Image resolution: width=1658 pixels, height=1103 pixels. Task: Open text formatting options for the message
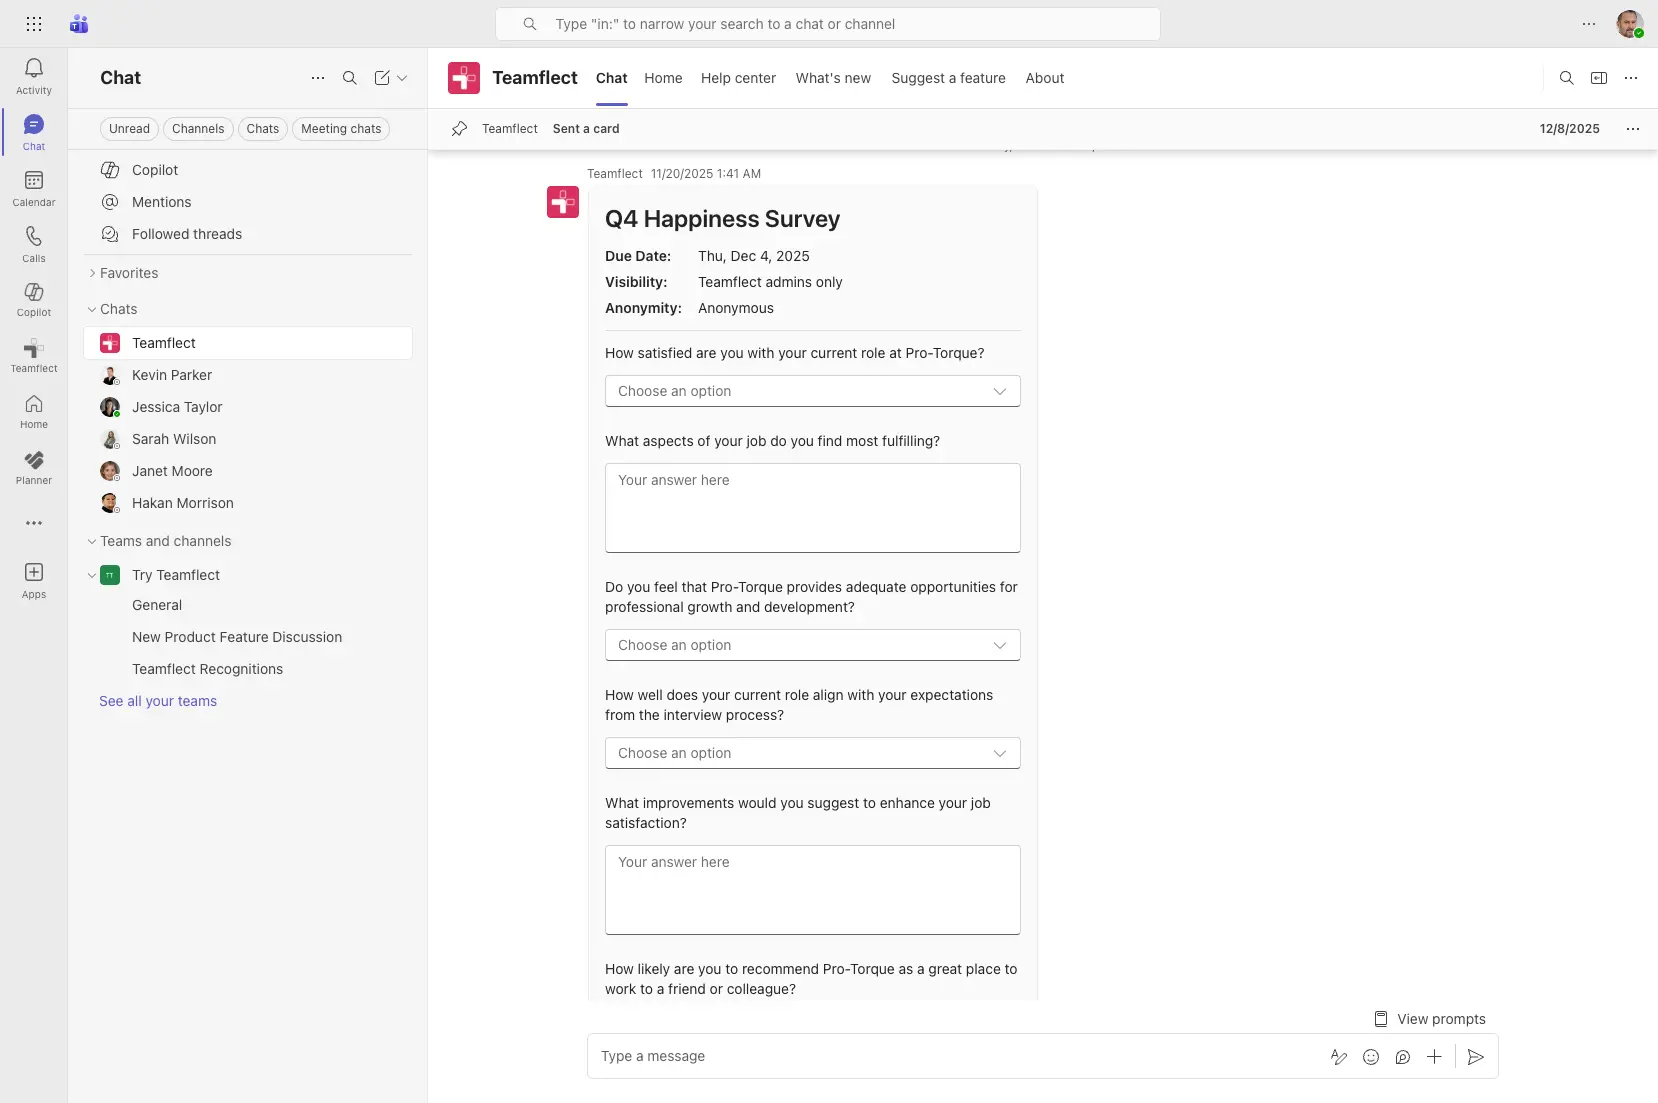[x=1339, y=1057]
